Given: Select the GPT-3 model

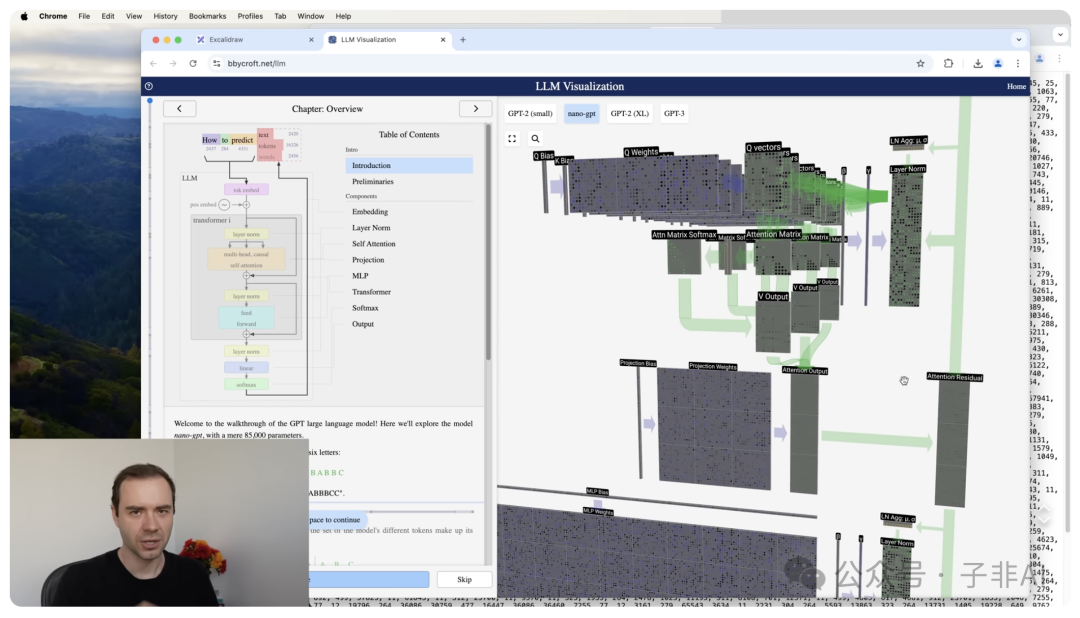Looking at the screenshot, I should [674, 114].
